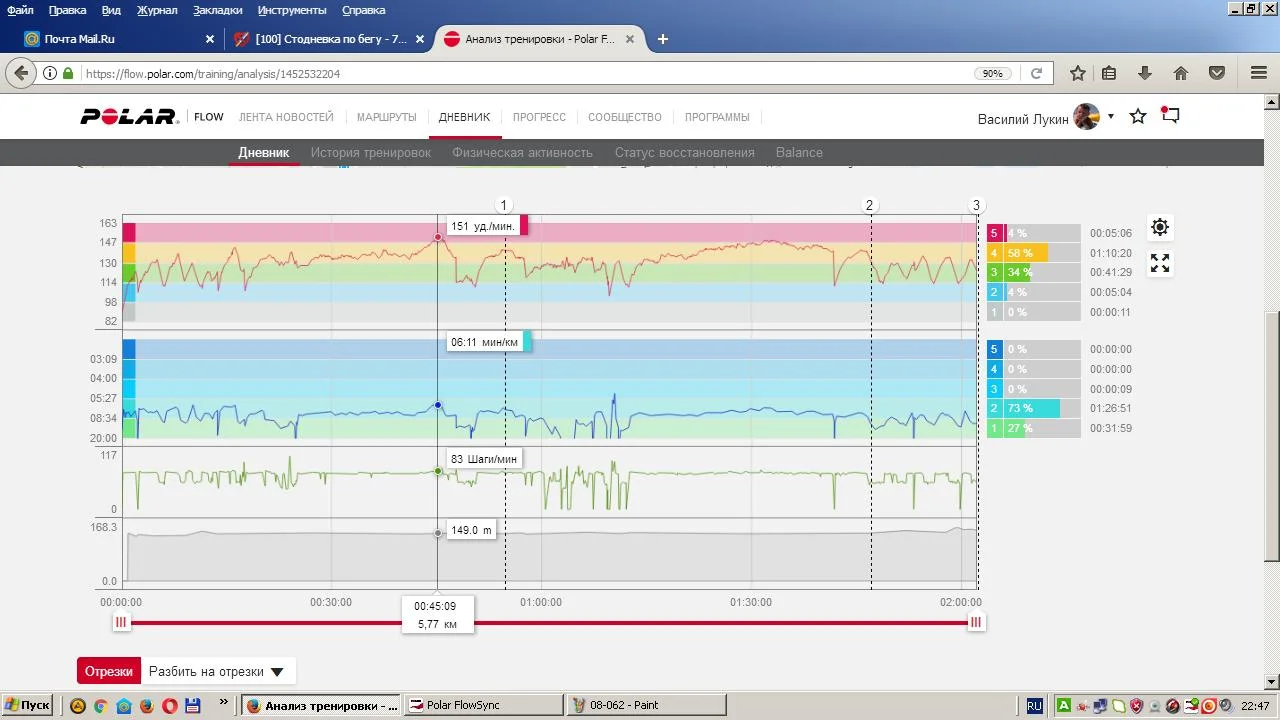This screenshot has height=720, width=1280.
Task: Expand user profile menu arrow
Action: 1111,117
